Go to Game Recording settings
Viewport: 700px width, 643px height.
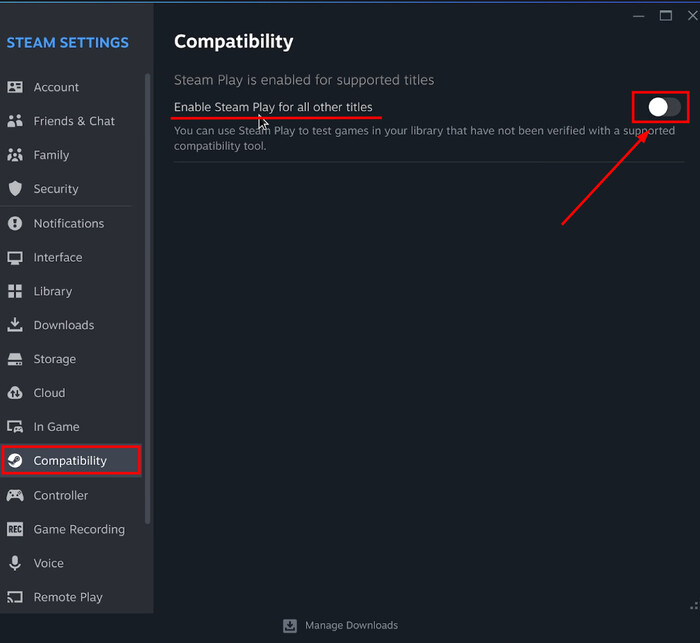tap(71, 529)
